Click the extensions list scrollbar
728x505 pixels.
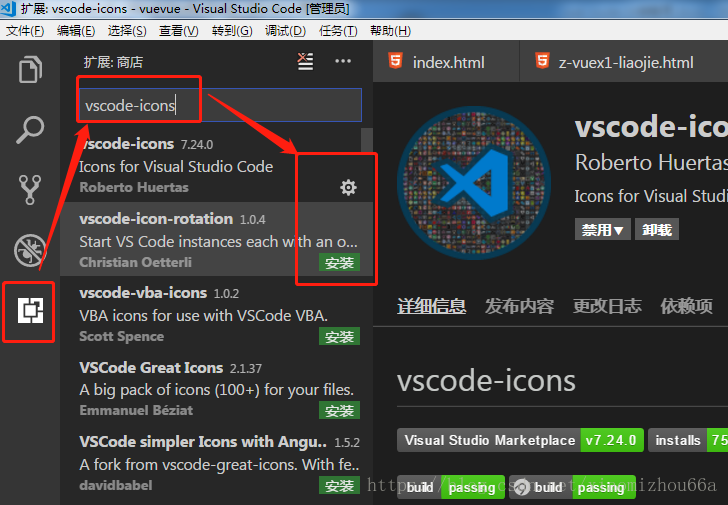pyautogui.click(x=367, y=139)
